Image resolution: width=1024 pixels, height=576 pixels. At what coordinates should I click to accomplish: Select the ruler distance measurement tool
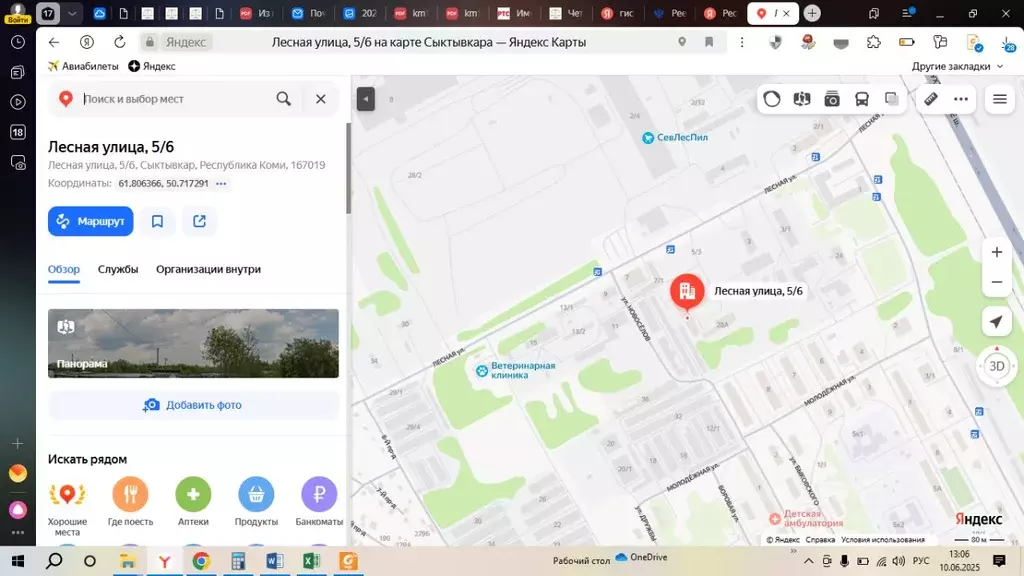pos(931,99)
